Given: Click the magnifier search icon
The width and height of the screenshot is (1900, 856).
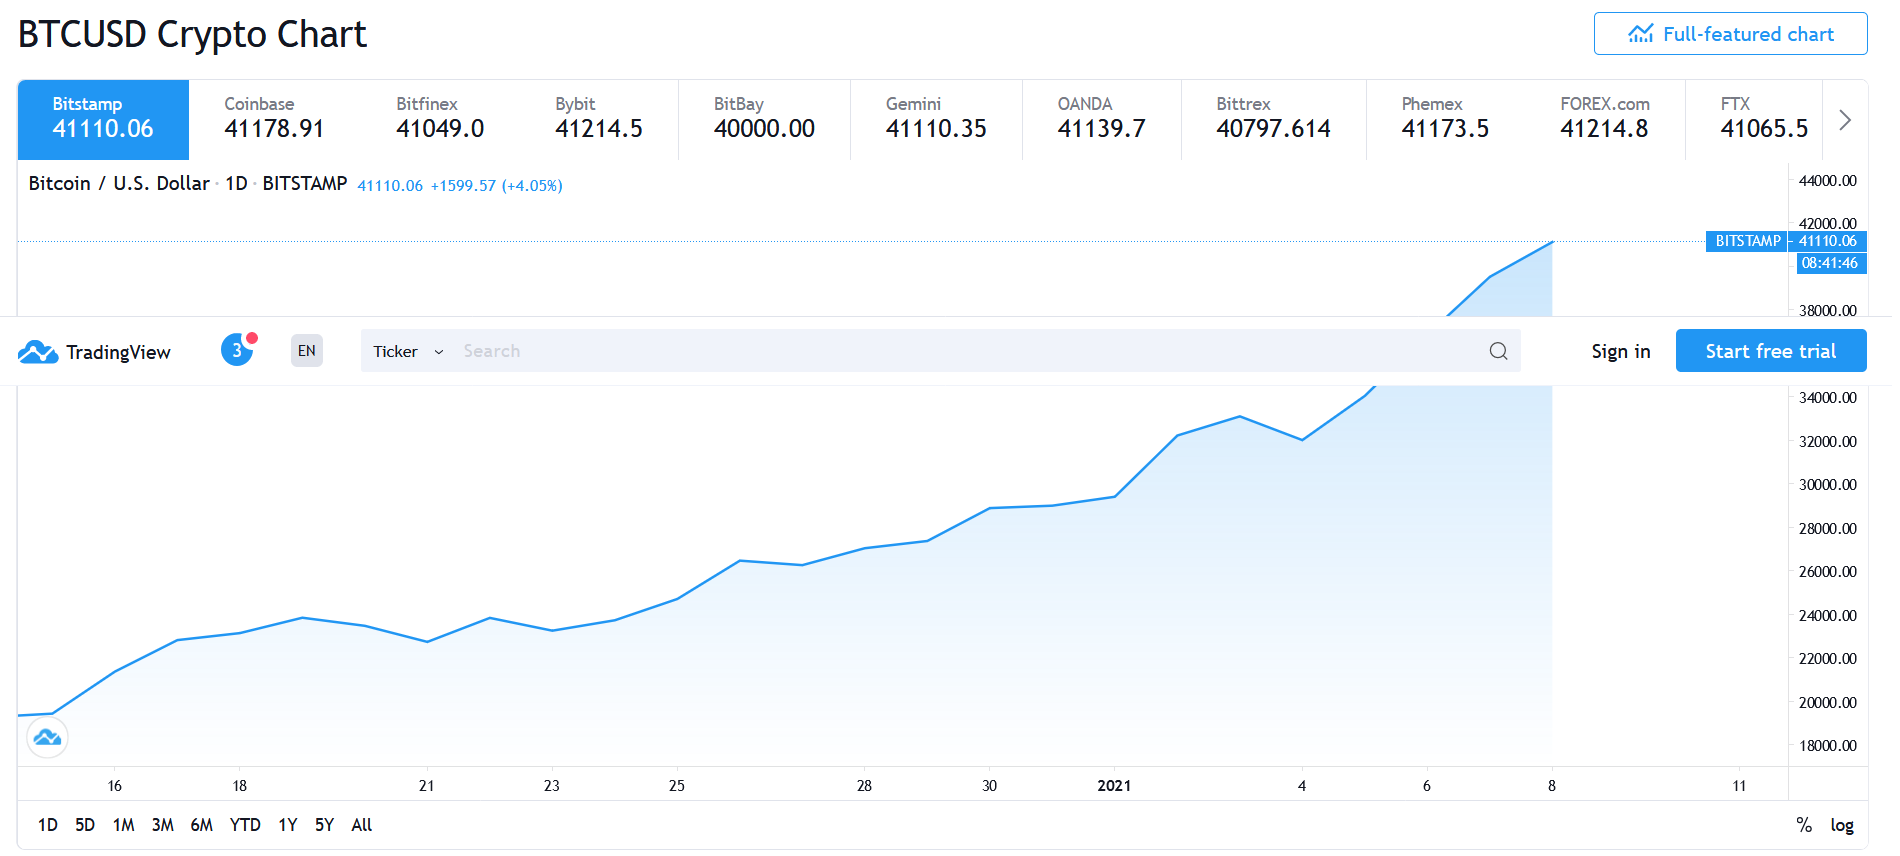Looking at the screenshot, I should 1498,351.
